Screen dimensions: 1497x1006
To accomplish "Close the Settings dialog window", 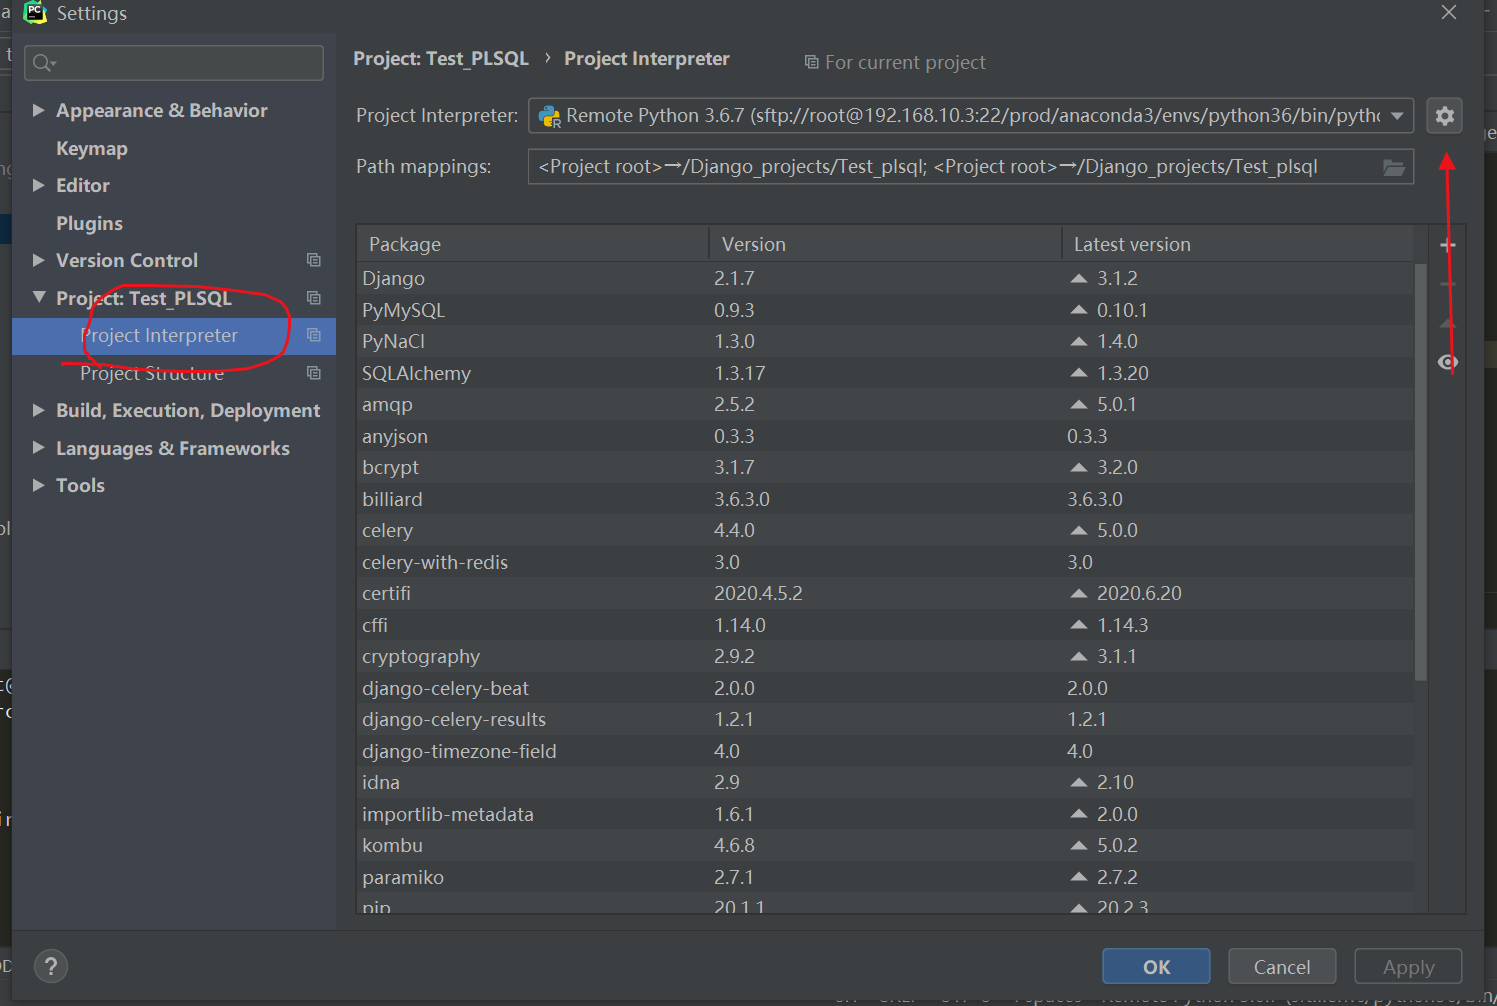I will click(x=1448, y=12).
